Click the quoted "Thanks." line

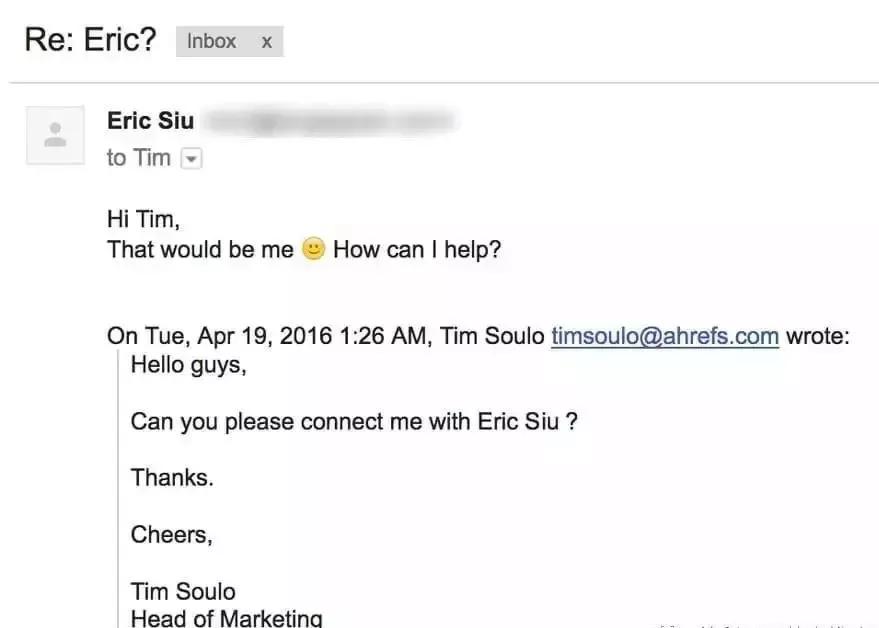[172, 478]
